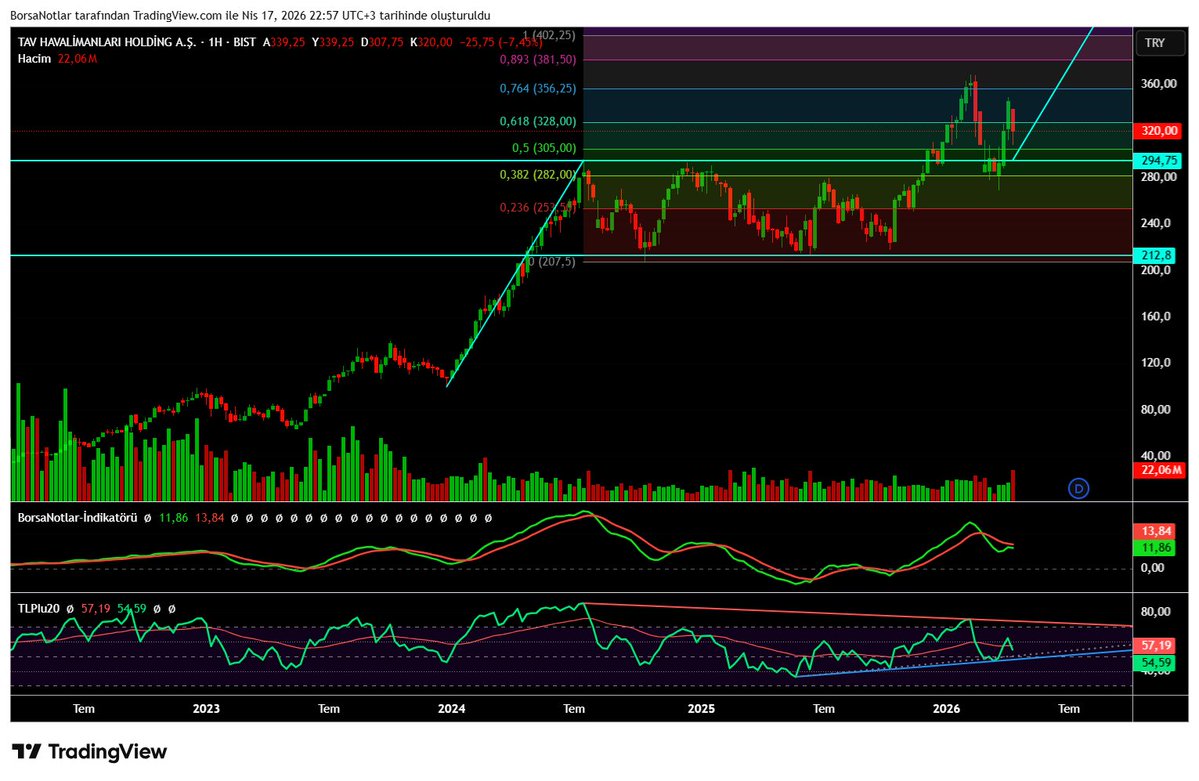Click the blue circled D marker on chart

pos(1078,488)
